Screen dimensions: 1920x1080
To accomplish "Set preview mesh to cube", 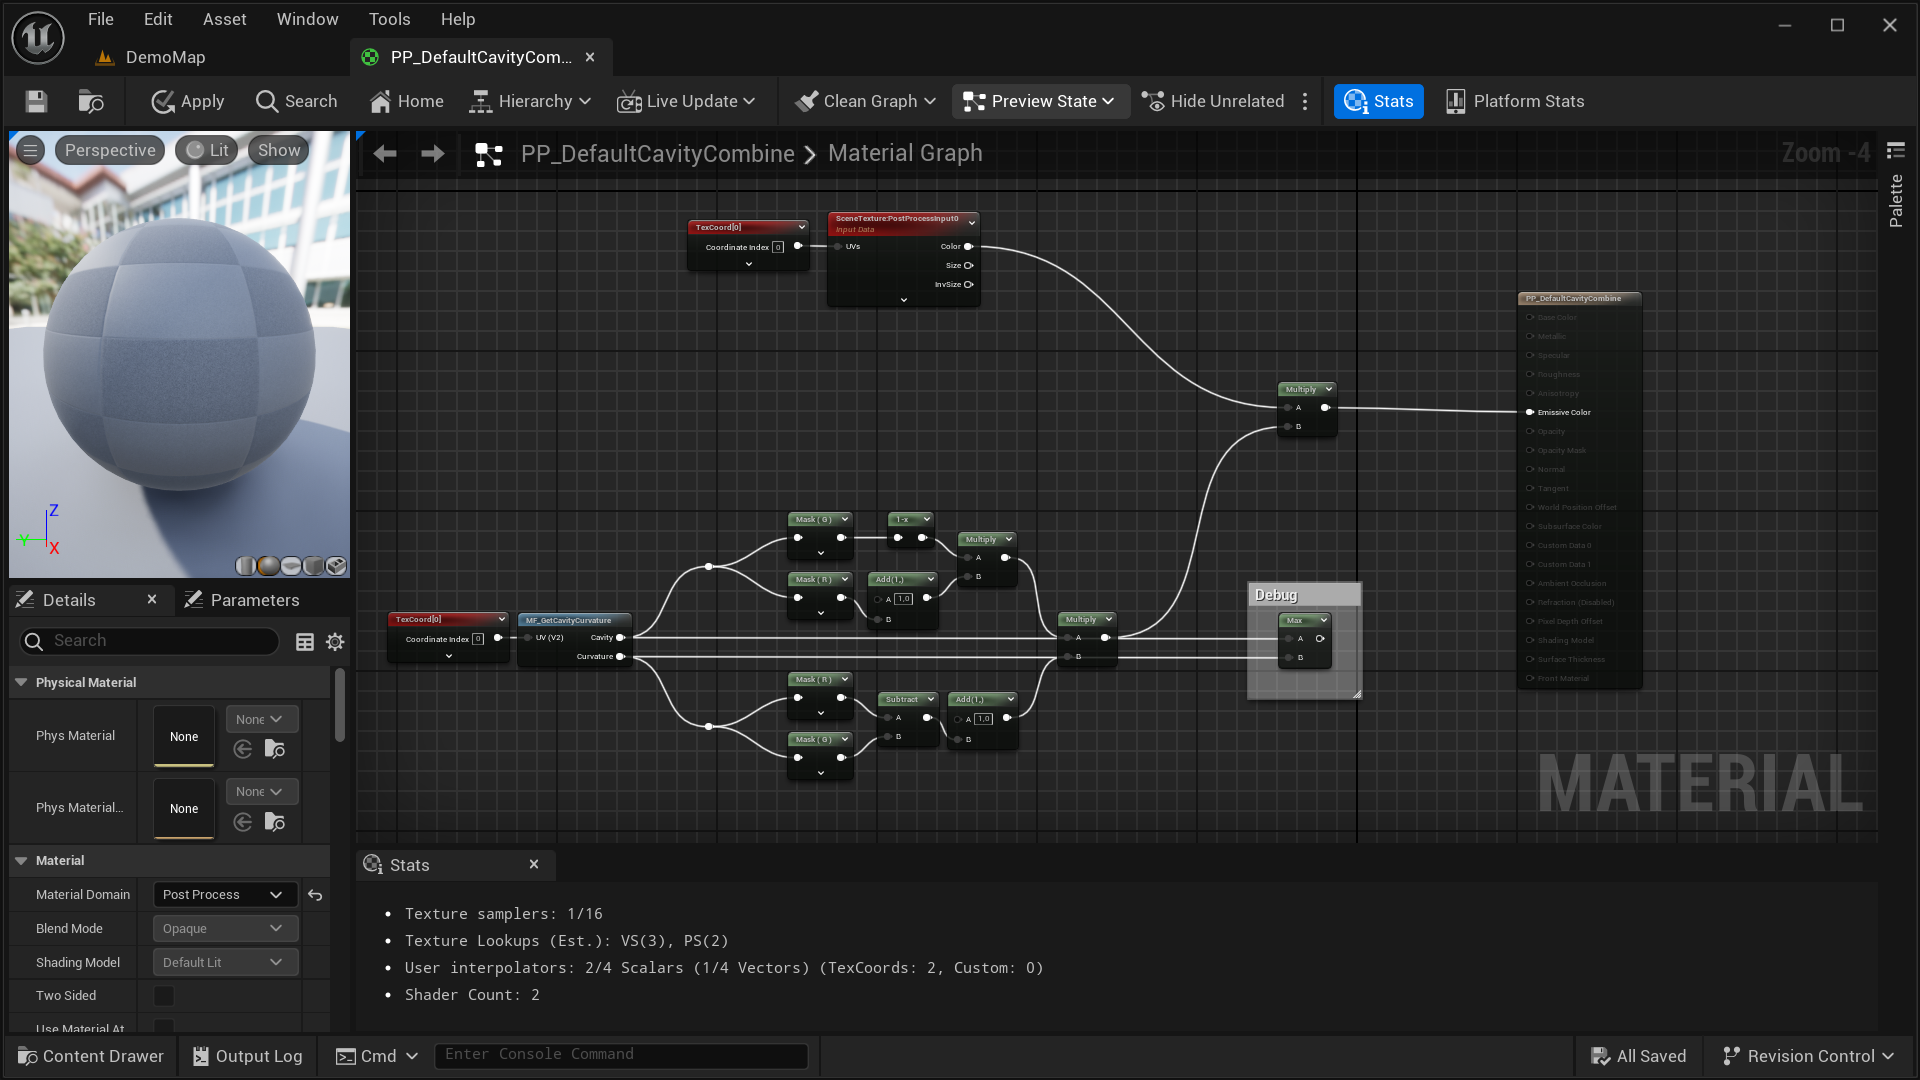I will point(314,566).
